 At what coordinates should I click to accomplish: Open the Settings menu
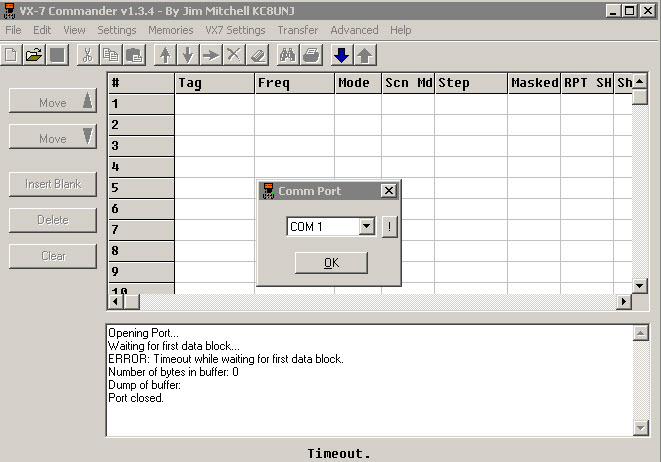pos(117,30)
